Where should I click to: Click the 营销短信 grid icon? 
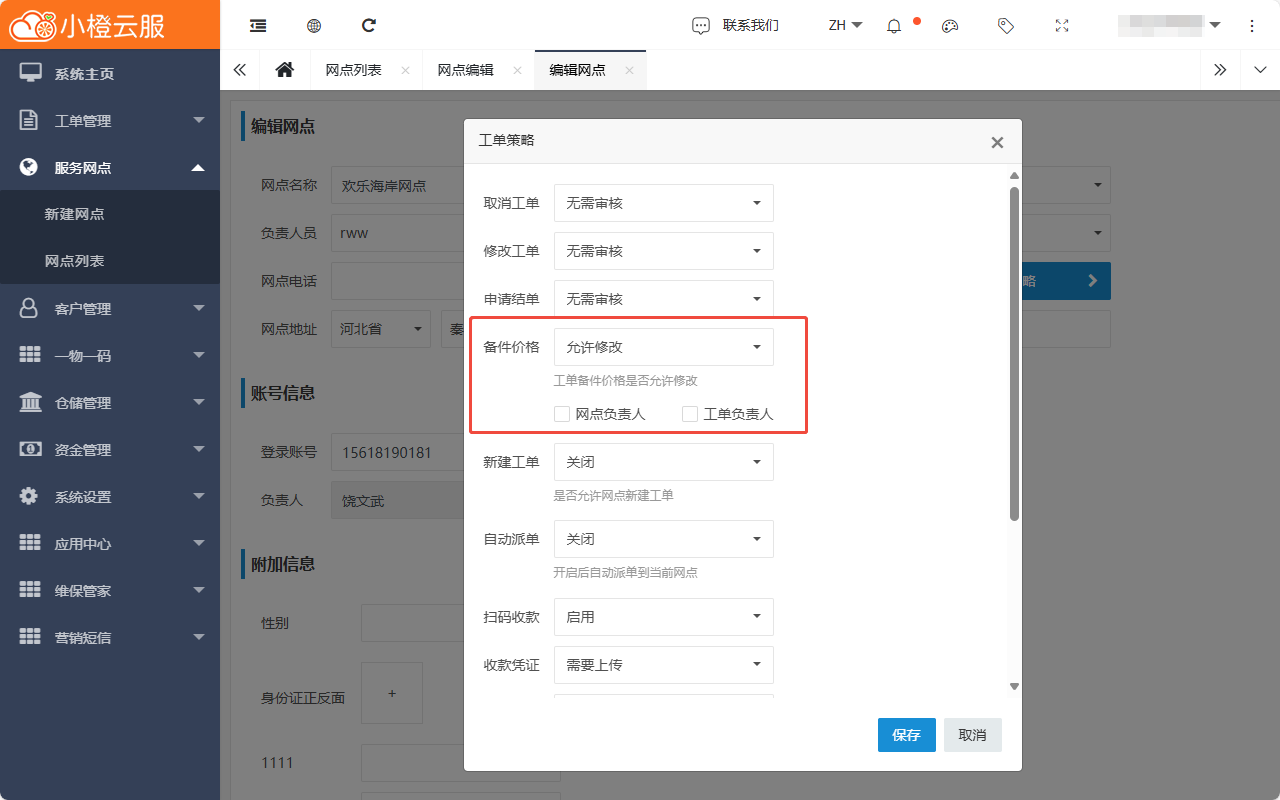[x=30, y=637]
